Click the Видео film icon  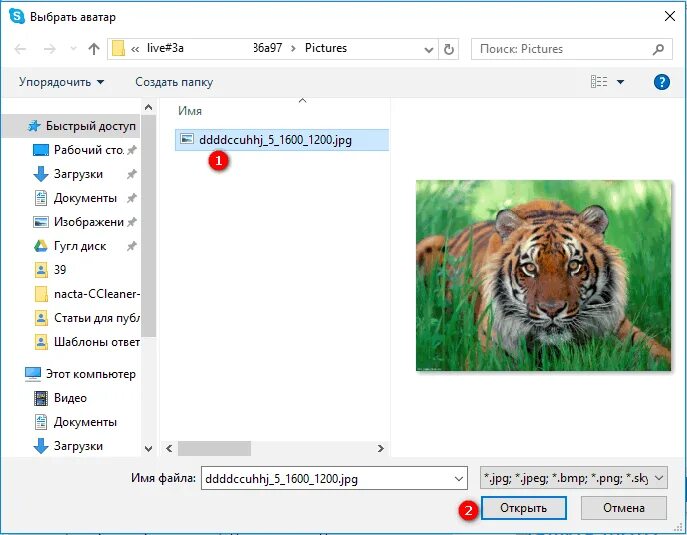[x=41, y=398]
